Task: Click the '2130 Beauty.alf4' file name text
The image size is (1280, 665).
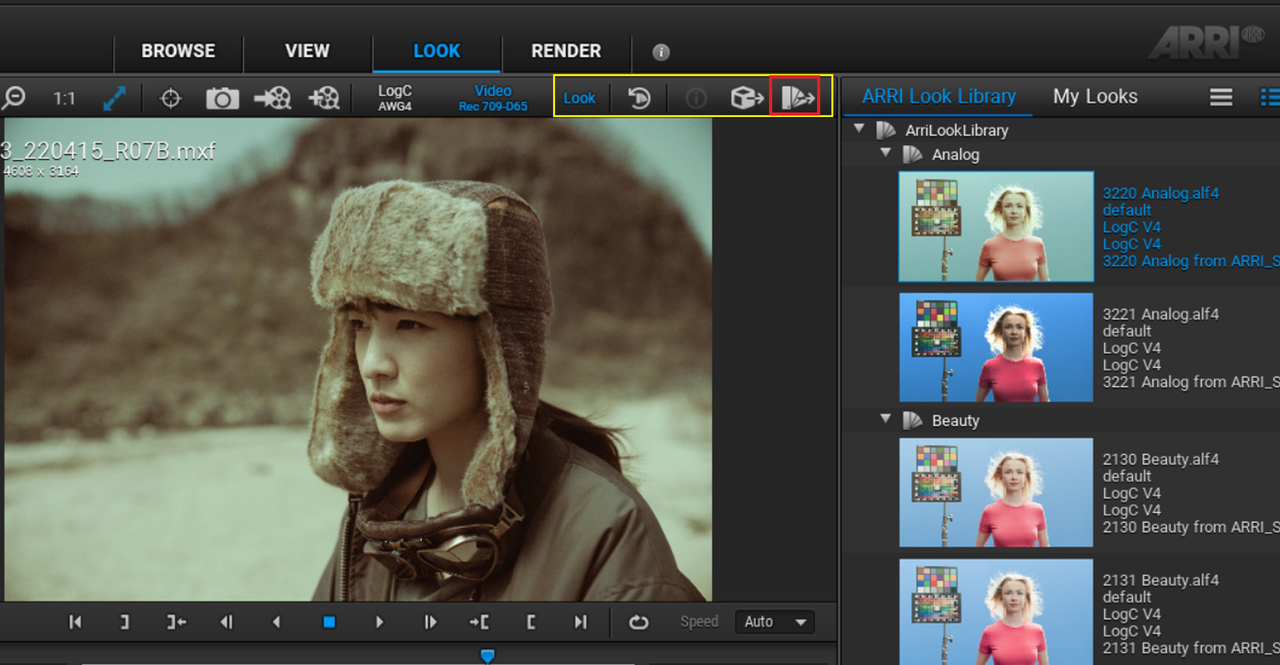Action: pyautogui.click(x=1161, y=460)
